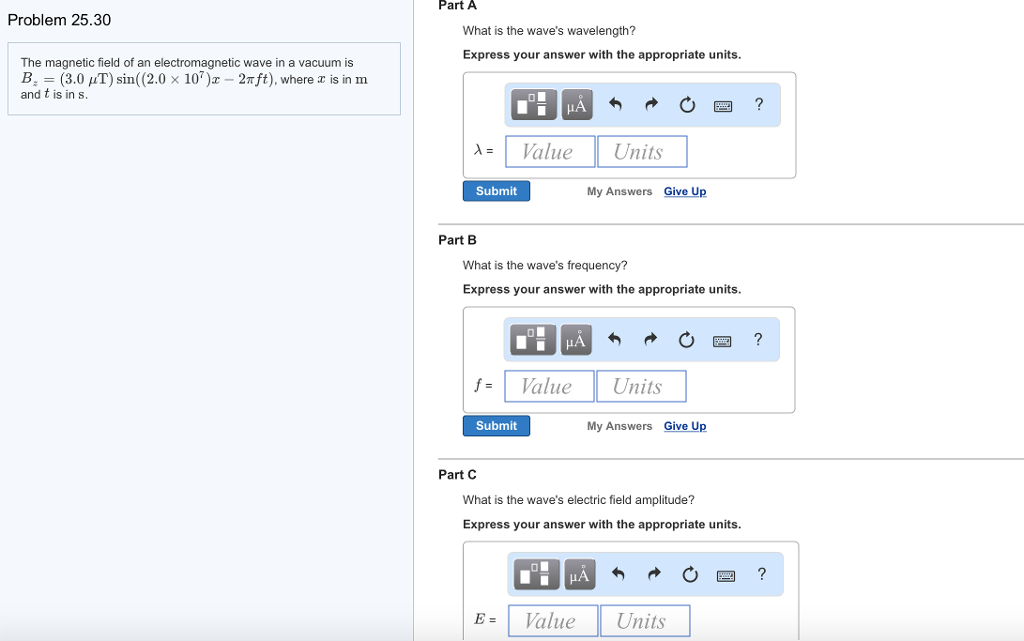Open My Answers for Part B
The width and height of the screenshot is (1024, 641).
619,426
